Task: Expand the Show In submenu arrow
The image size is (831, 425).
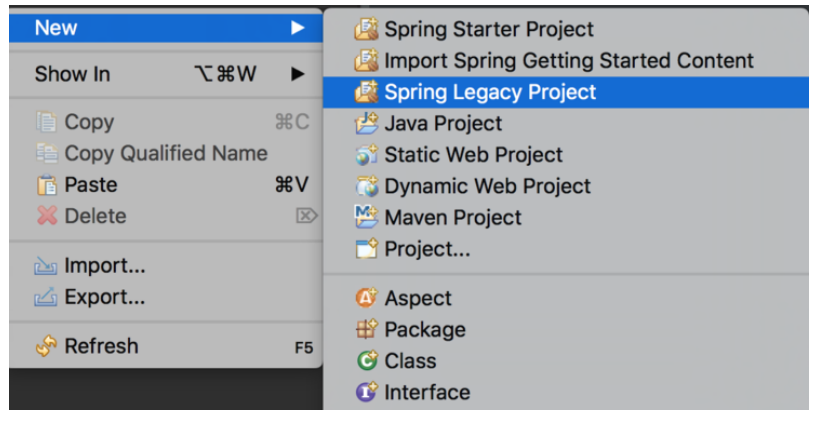Action: tap(297, 74)
